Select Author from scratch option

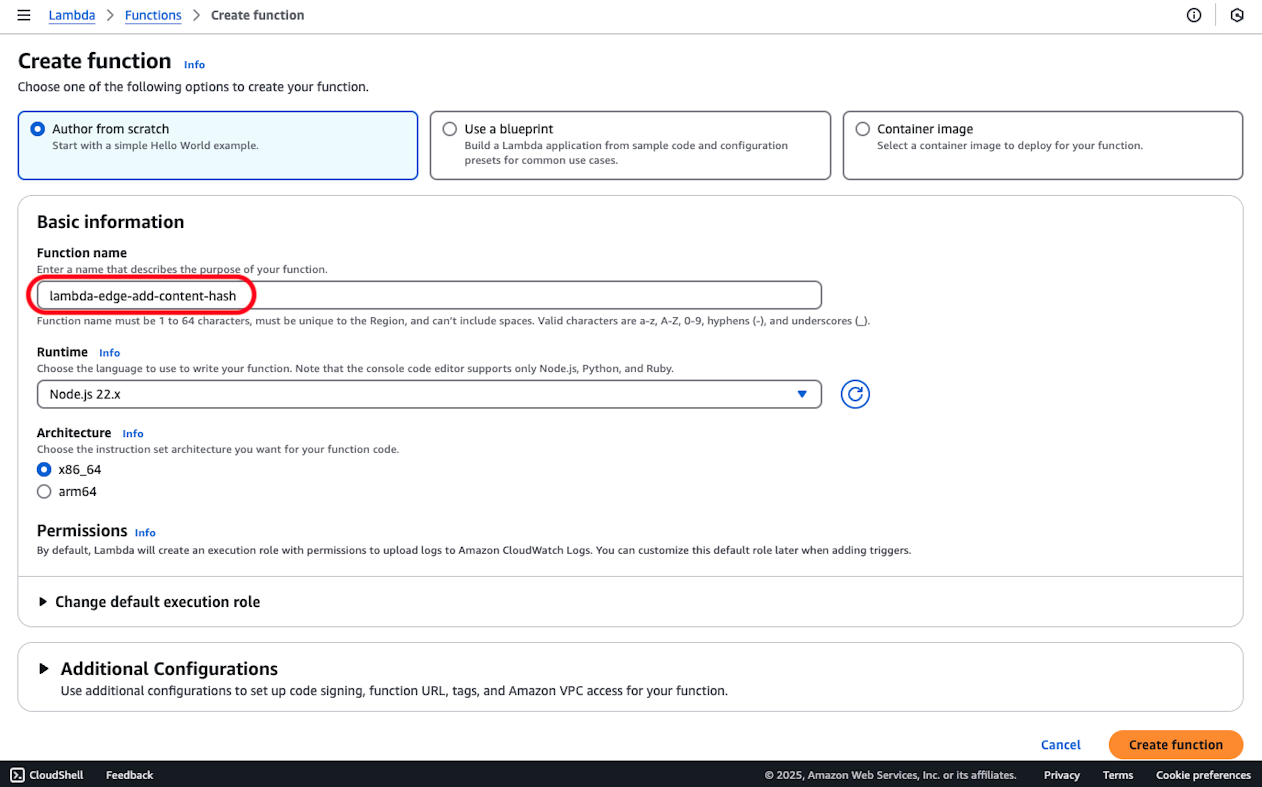pos(38,129)
